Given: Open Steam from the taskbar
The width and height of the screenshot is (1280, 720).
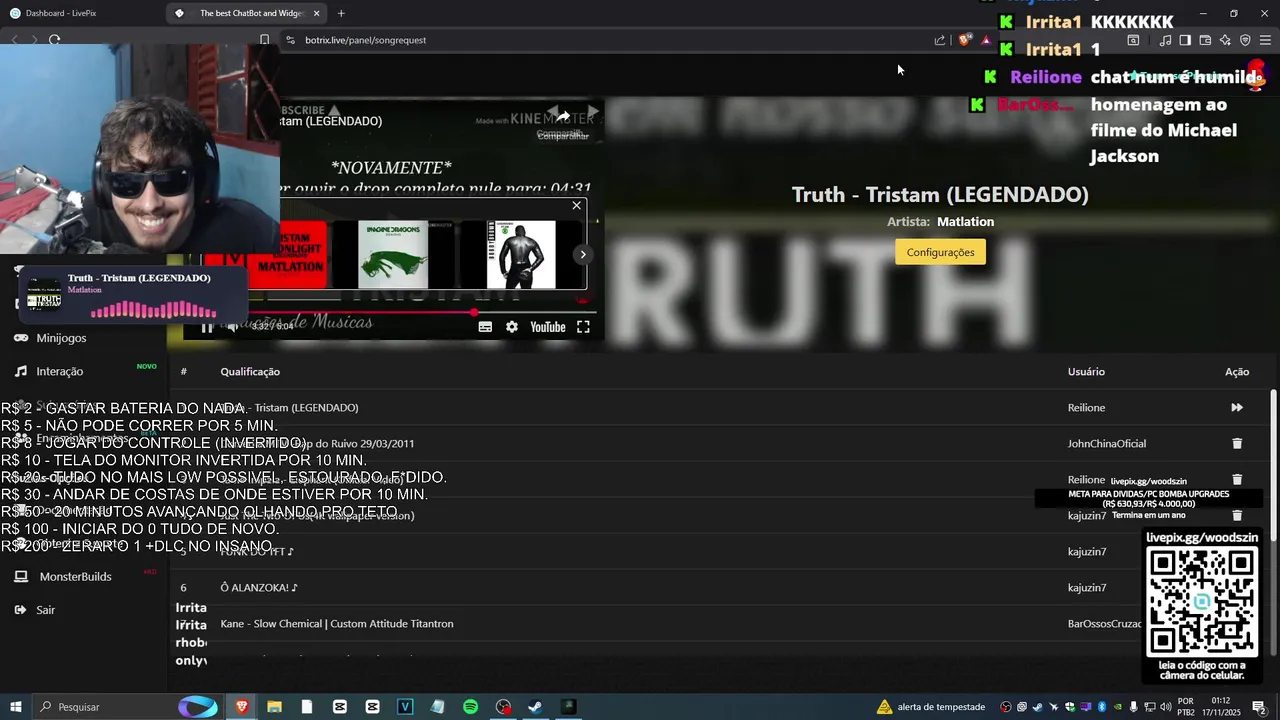Looking at the screenshot, I should coord(535,707).
